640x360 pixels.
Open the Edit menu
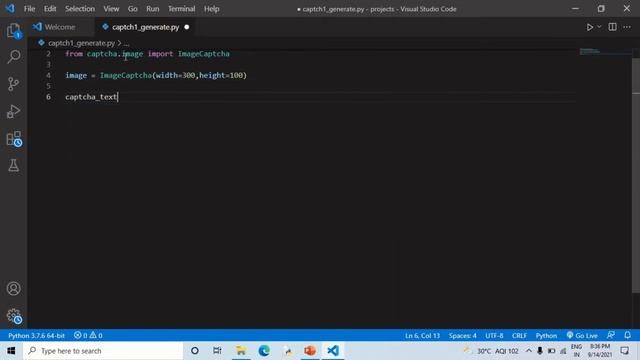[x=50, y=9]
